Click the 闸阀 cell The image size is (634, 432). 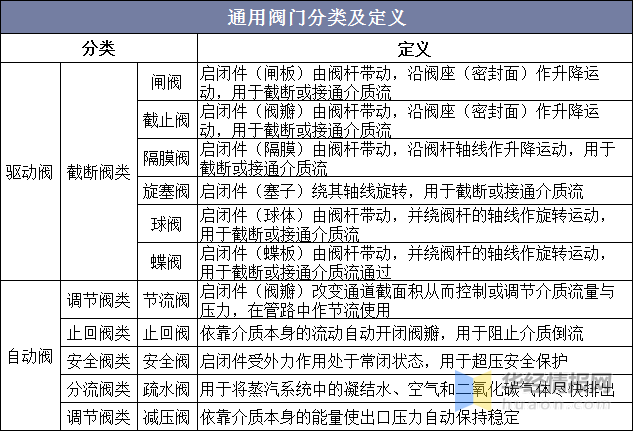(167, 82)
